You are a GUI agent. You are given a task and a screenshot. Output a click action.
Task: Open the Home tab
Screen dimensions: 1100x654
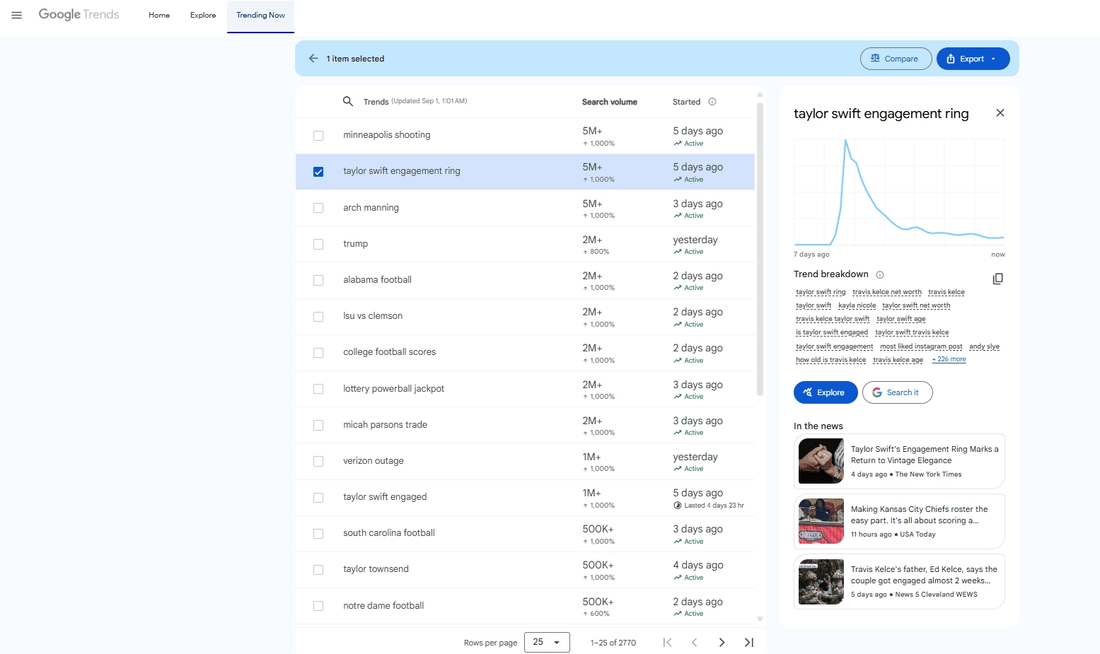click(x=159, y=16)
